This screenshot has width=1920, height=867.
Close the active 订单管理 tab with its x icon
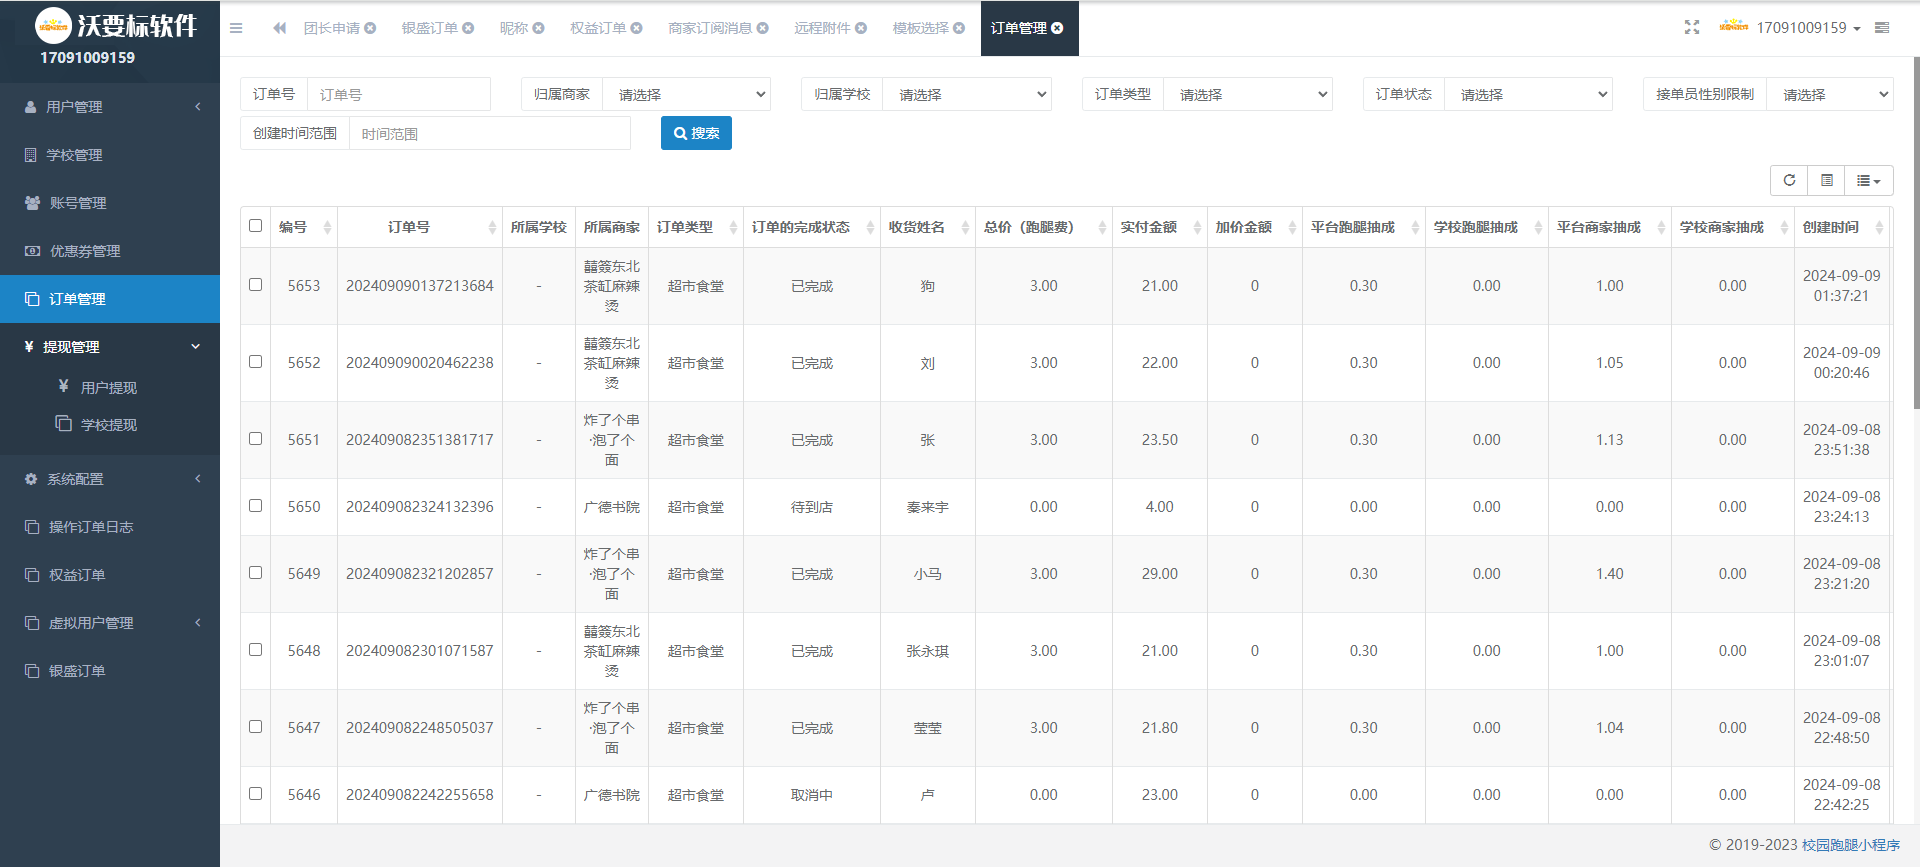[x=1057, y=28]
